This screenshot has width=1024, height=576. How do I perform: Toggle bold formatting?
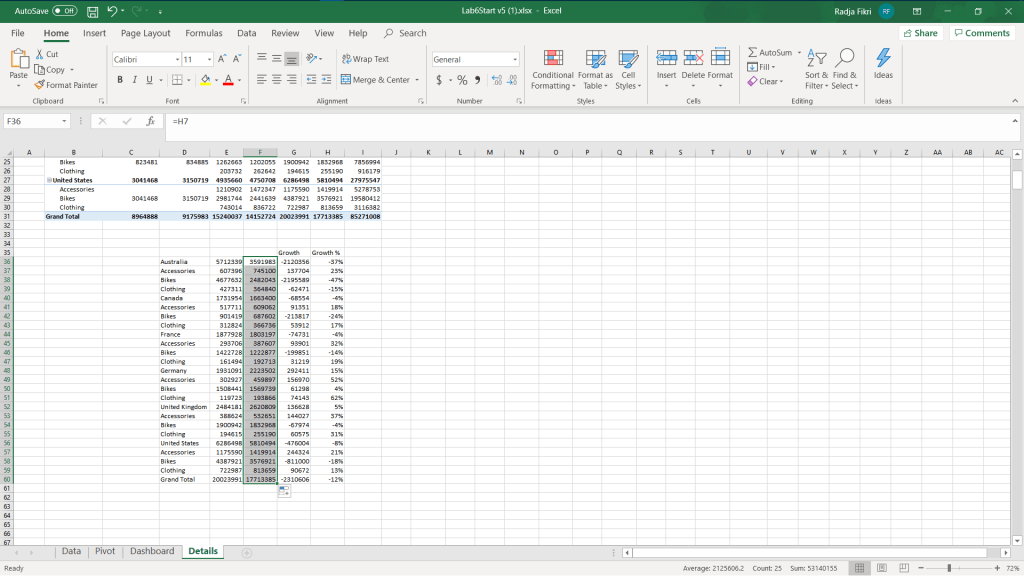120,80
